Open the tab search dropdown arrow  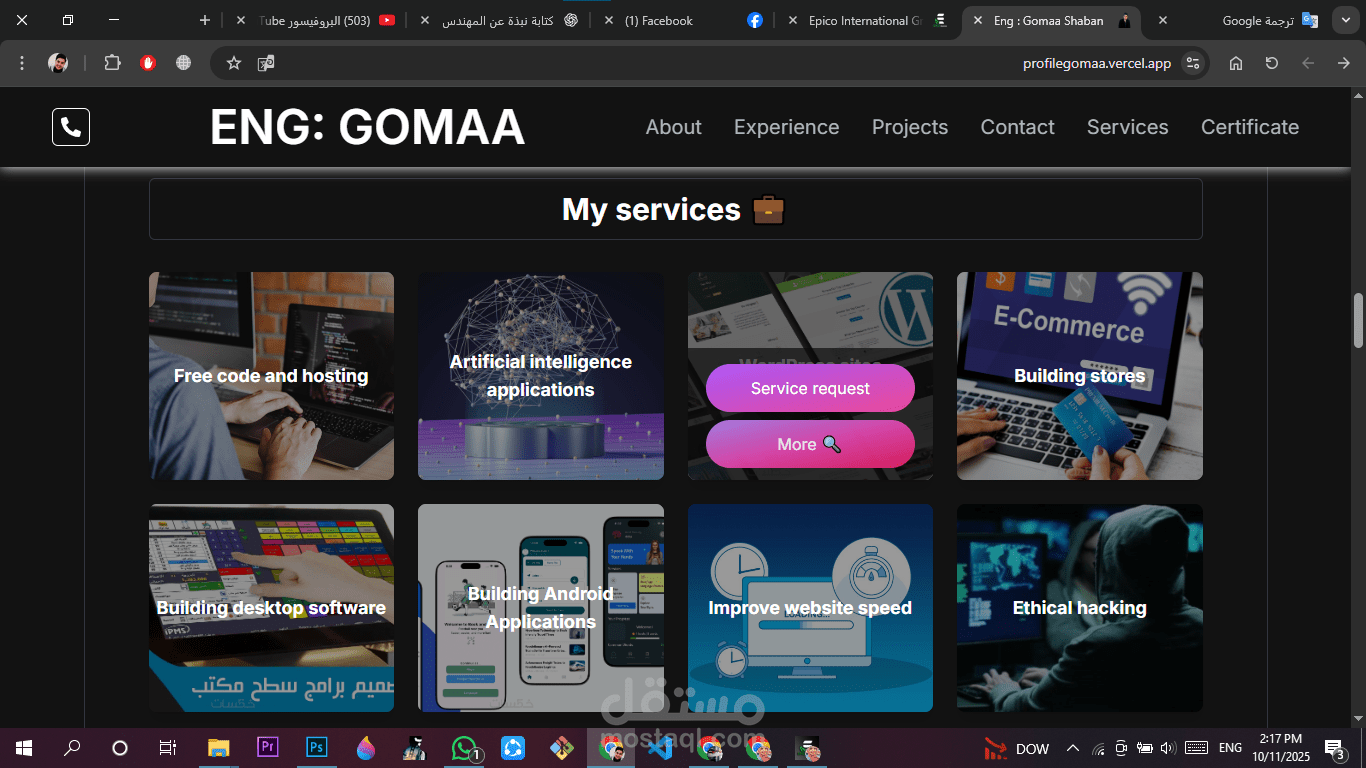pyautogui.click(x=1345, y=20)
